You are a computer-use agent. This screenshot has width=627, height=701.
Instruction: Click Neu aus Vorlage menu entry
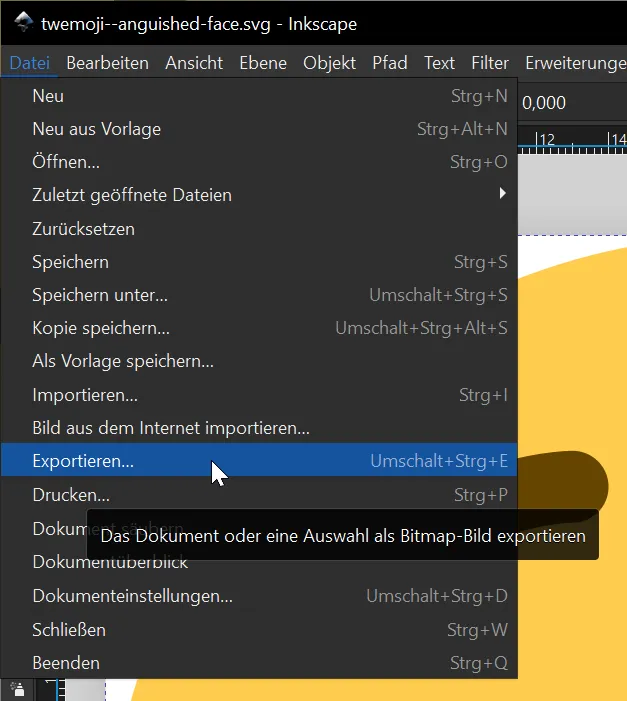(x=96, y=128)
